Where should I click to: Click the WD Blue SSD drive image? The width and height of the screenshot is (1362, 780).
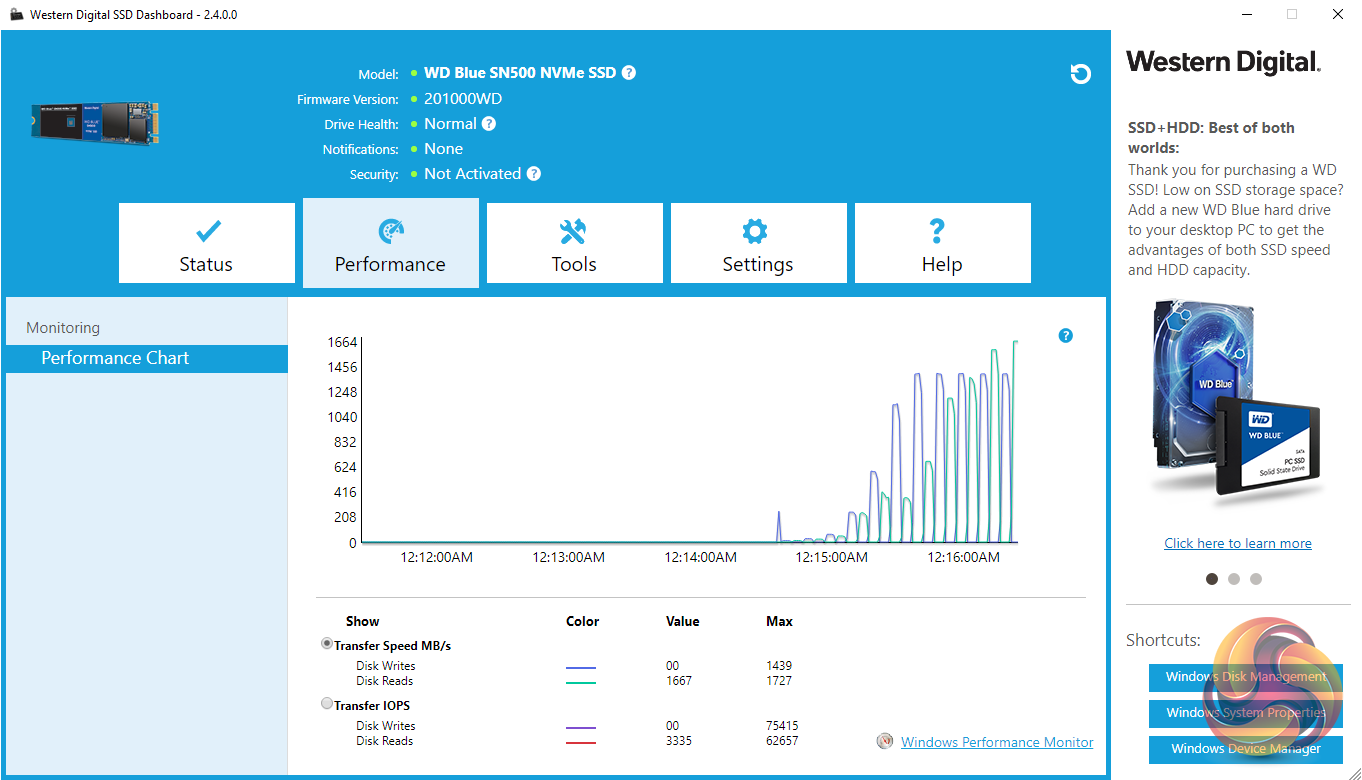pyautogui.click(x=95, y=123)
